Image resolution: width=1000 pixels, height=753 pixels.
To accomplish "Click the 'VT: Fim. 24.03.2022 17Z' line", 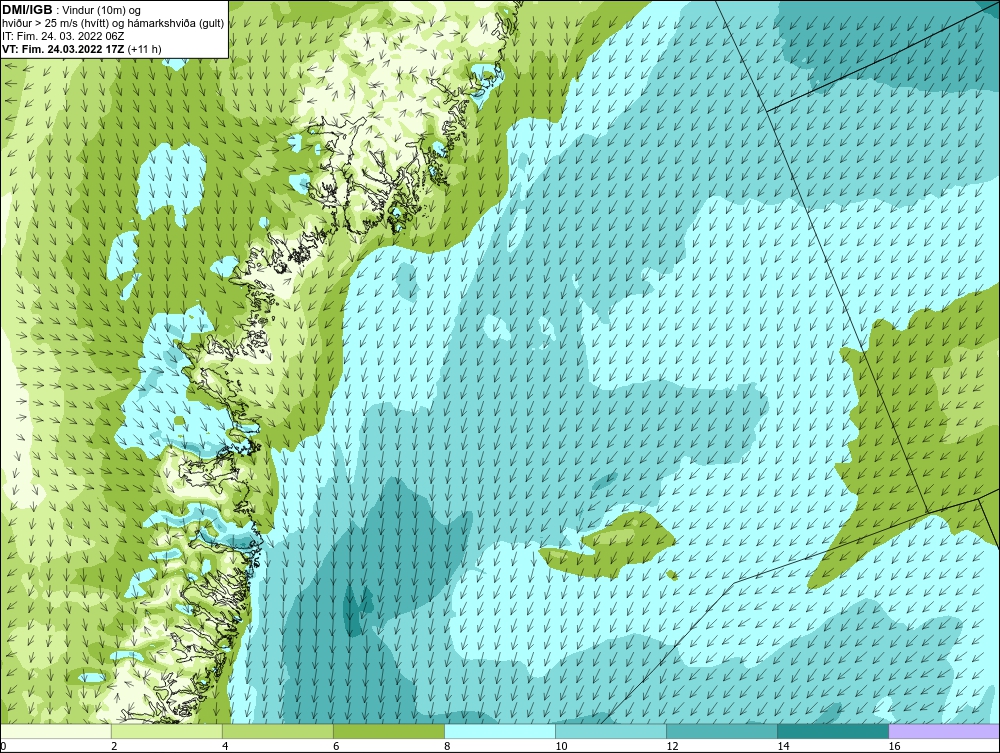I will [63, 49].
